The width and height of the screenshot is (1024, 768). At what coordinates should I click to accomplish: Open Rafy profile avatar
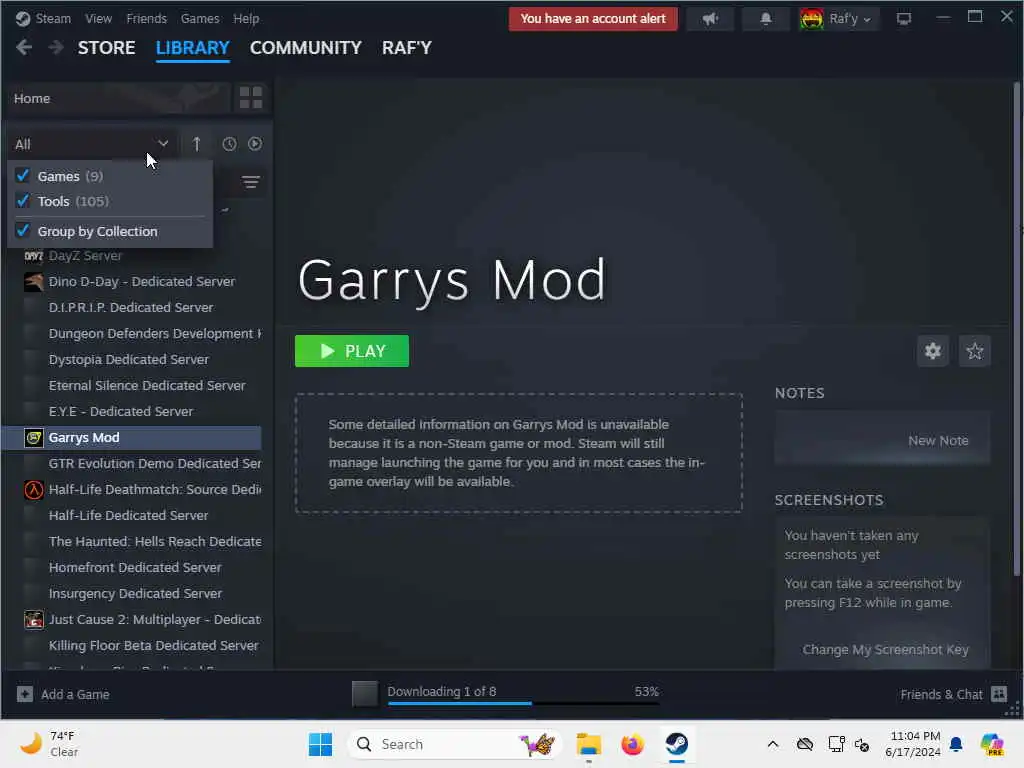click(x=811, y=19)
